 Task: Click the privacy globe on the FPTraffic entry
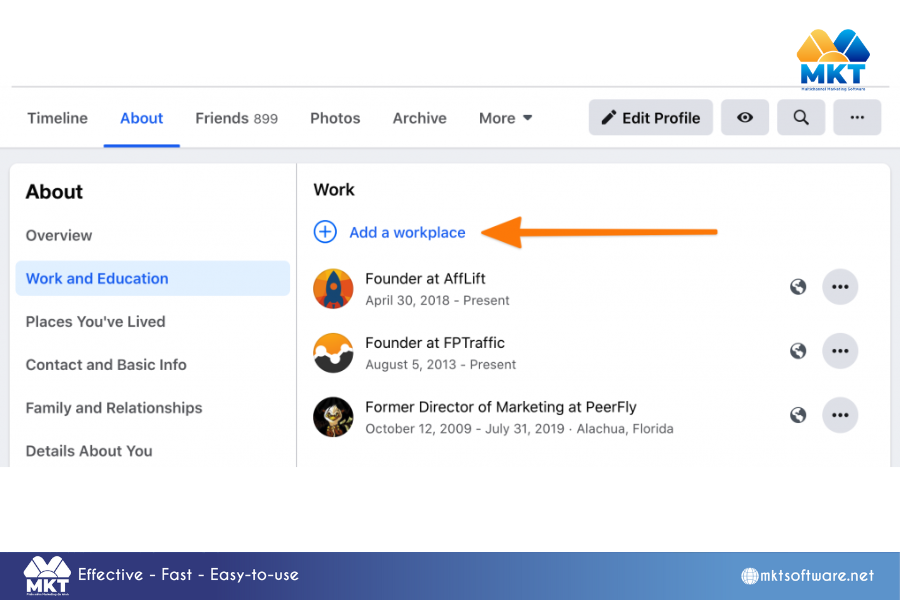tap(798, 351)
